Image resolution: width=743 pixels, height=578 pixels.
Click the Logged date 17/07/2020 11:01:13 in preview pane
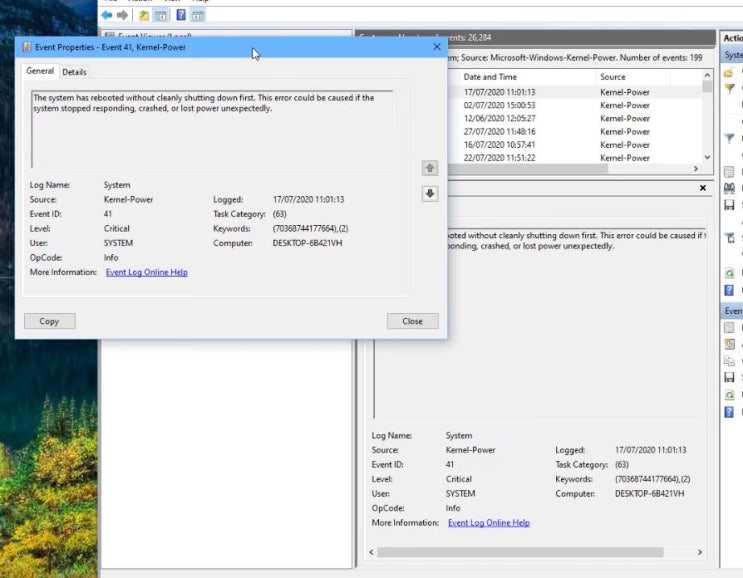pyautogui.click(x=651, y=450)
